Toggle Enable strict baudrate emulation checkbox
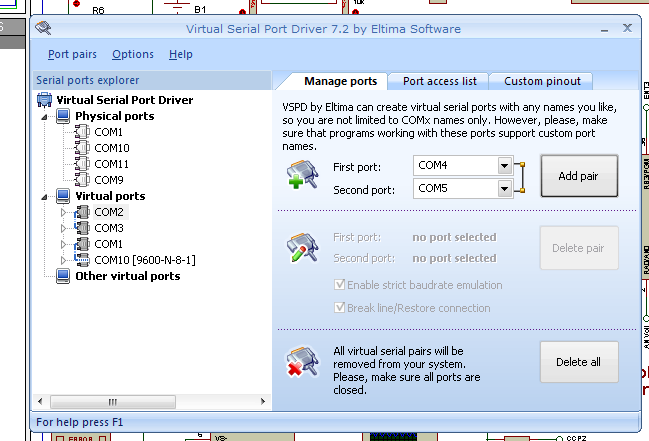The width and height of the screenshot is (649, 441). (x=340, y=286)
